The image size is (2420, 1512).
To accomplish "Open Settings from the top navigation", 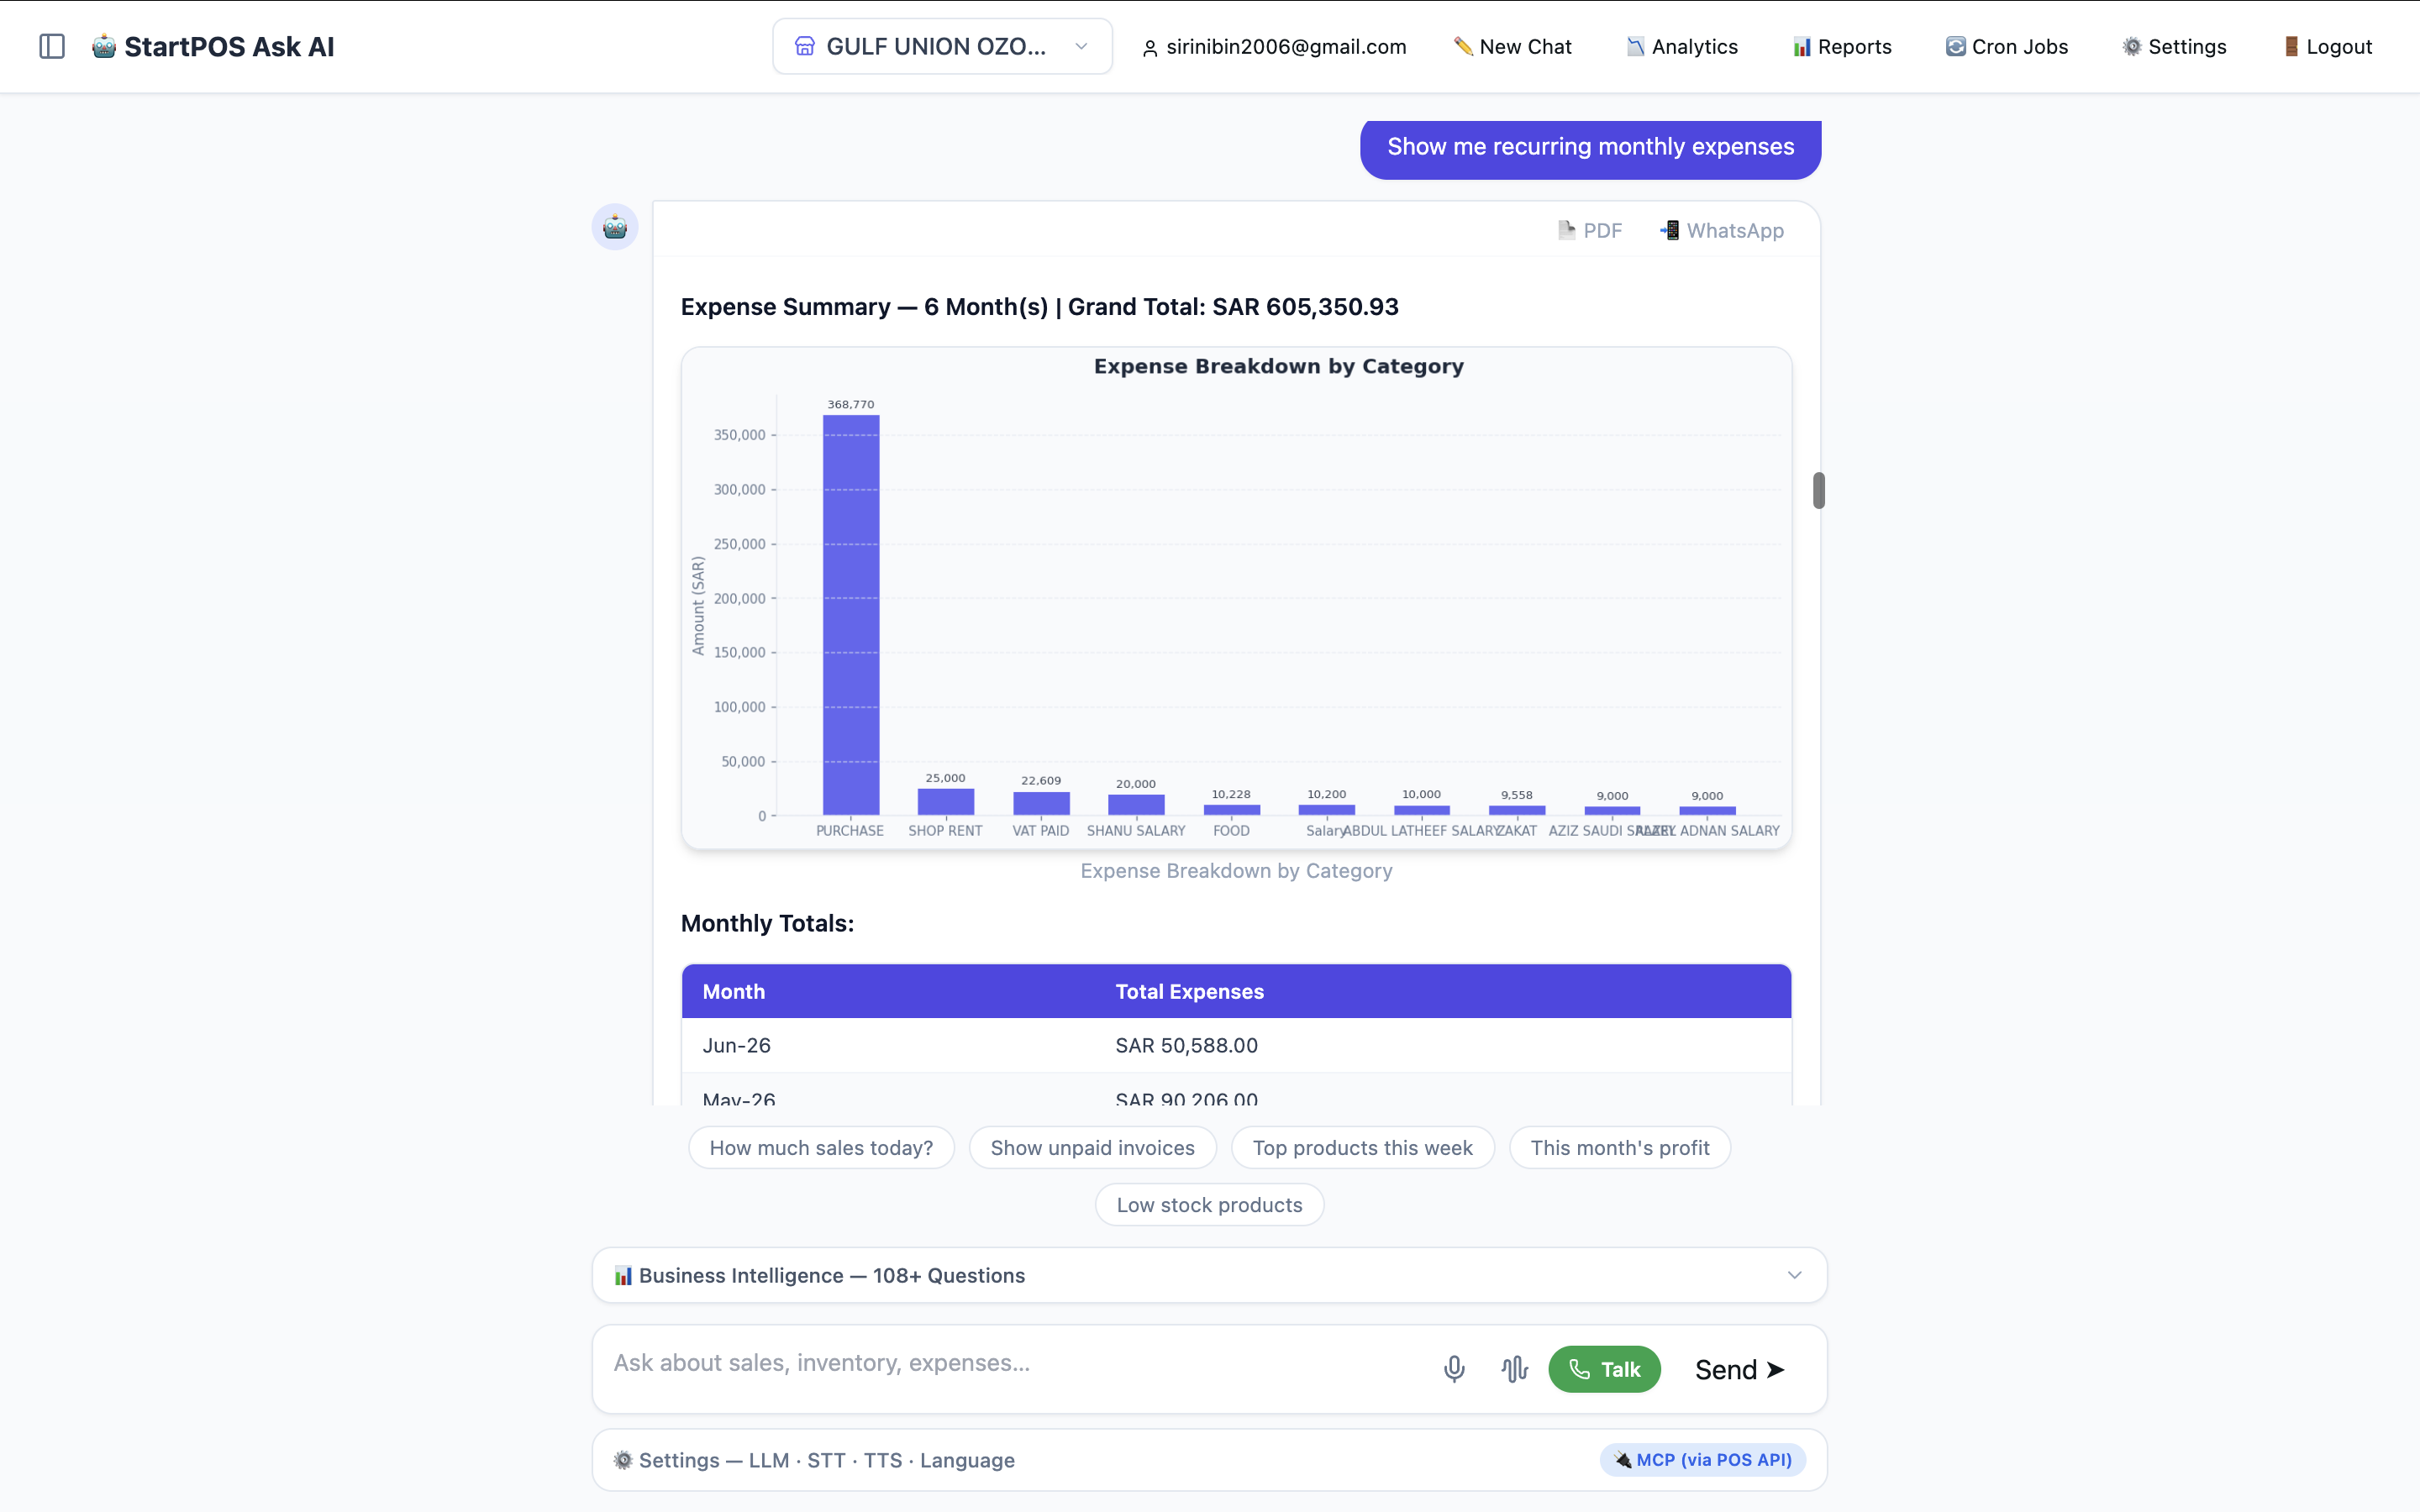I will pos(2174,46).
